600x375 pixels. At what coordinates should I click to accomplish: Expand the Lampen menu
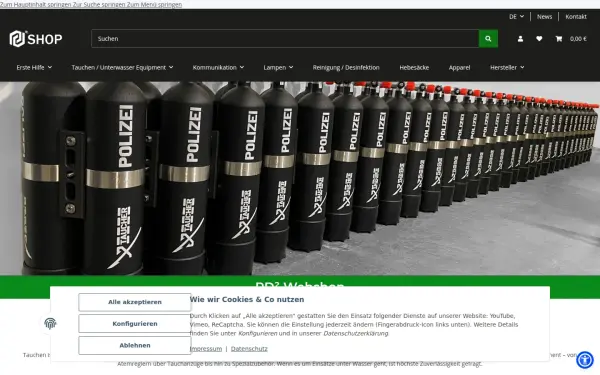point(278,67)
